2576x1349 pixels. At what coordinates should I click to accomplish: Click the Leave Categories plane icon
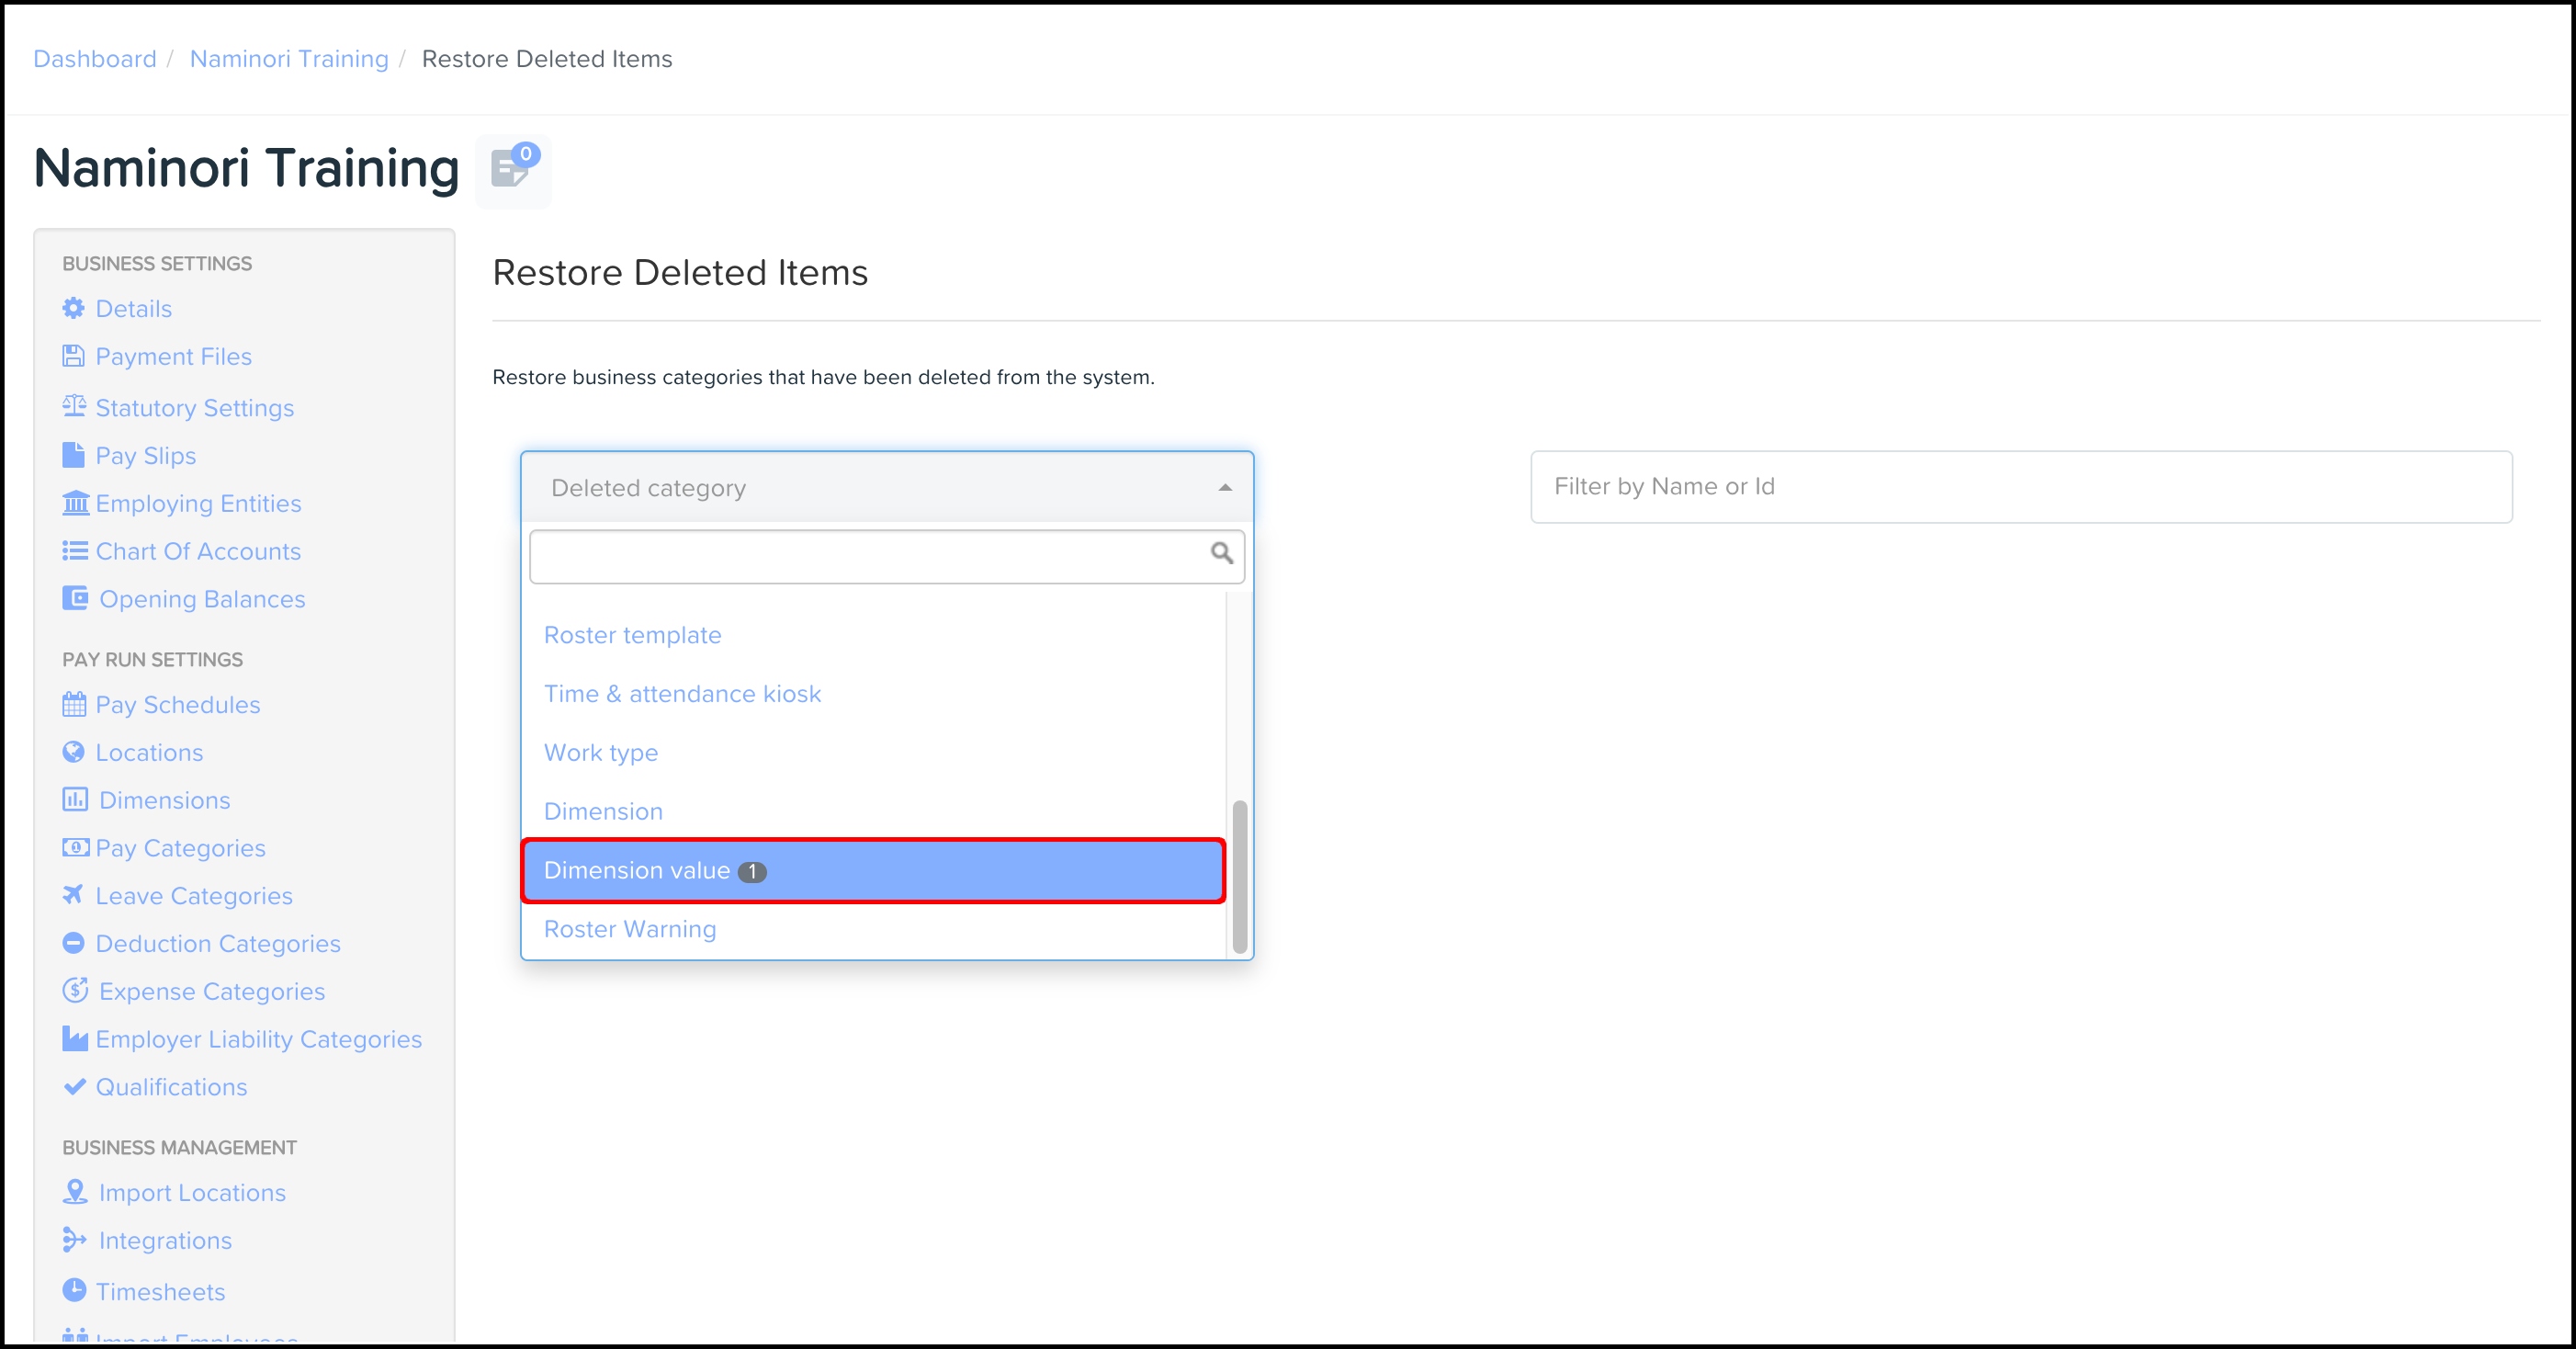pos(73,894)
